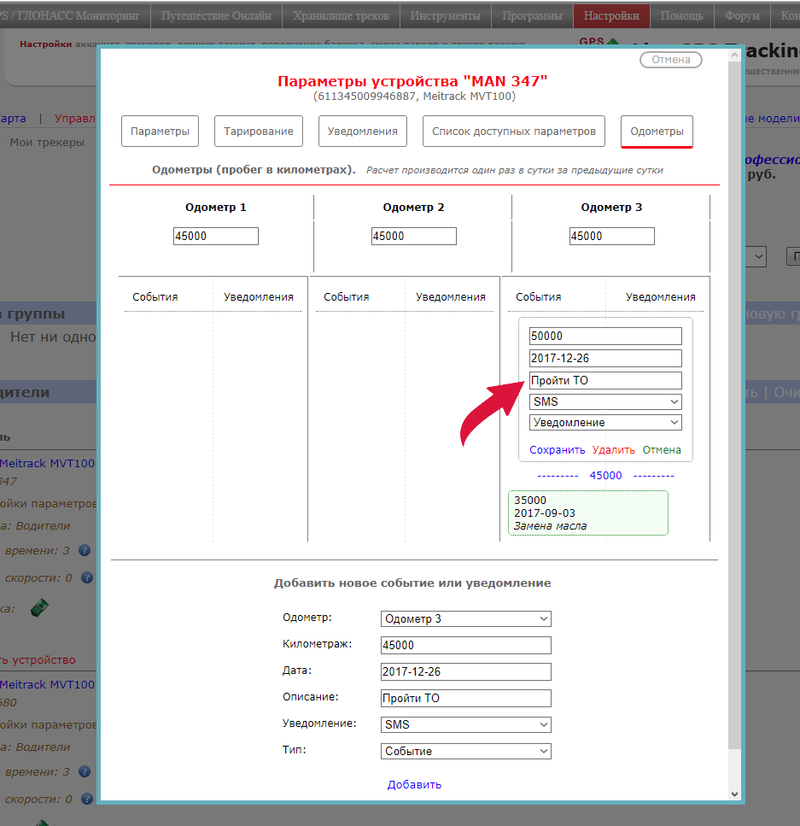The width and height of the screenshot is (800, 826).
Task: Open the 'Хранилище треков' menu item
Action: click(x=340, y=16)
